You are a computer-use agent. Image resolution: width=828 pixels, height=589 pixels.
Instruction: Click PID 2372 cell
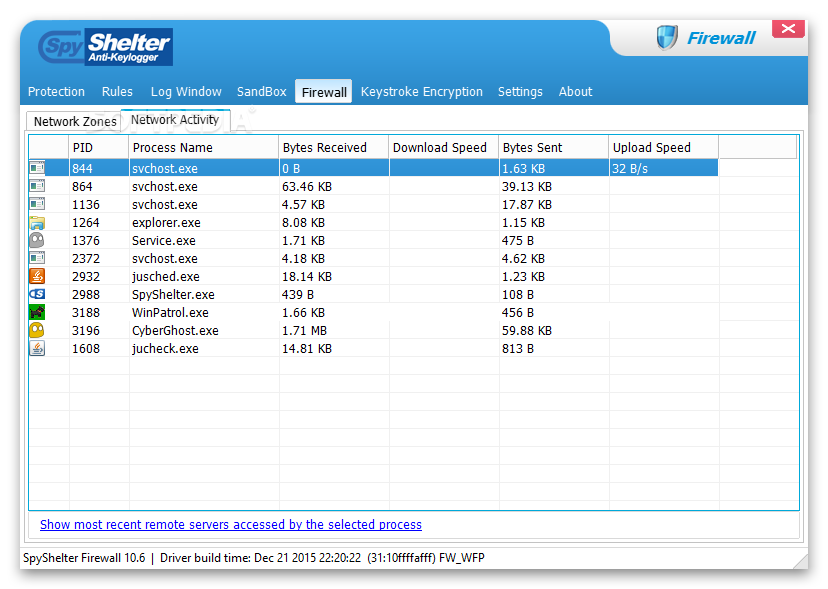point(86,258)
